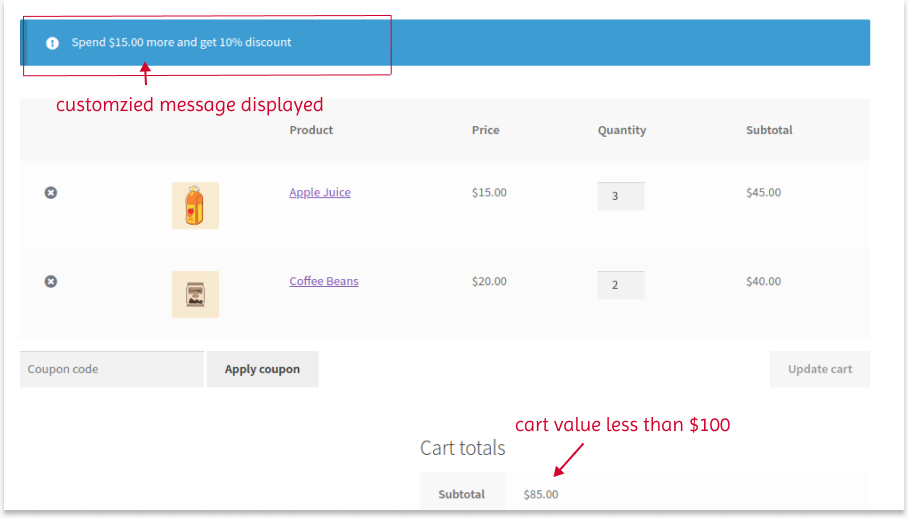Screen dimensions: 908x518
Task: Click the $40.00 Coffee Beans subtotal
Action: pos(763,281)
